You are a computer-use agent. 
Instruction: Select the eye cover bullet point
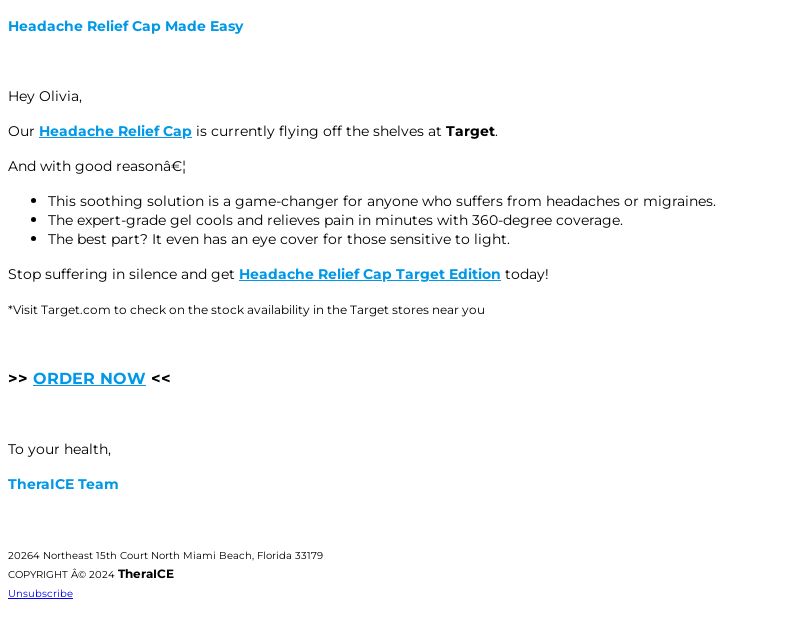pos(279,239)
